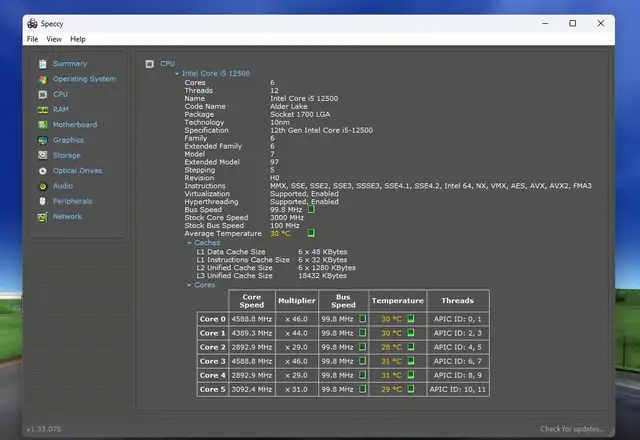Click the Hyperthreading label
This screenshot has width=640, height=440.
[x=211, y=202]
